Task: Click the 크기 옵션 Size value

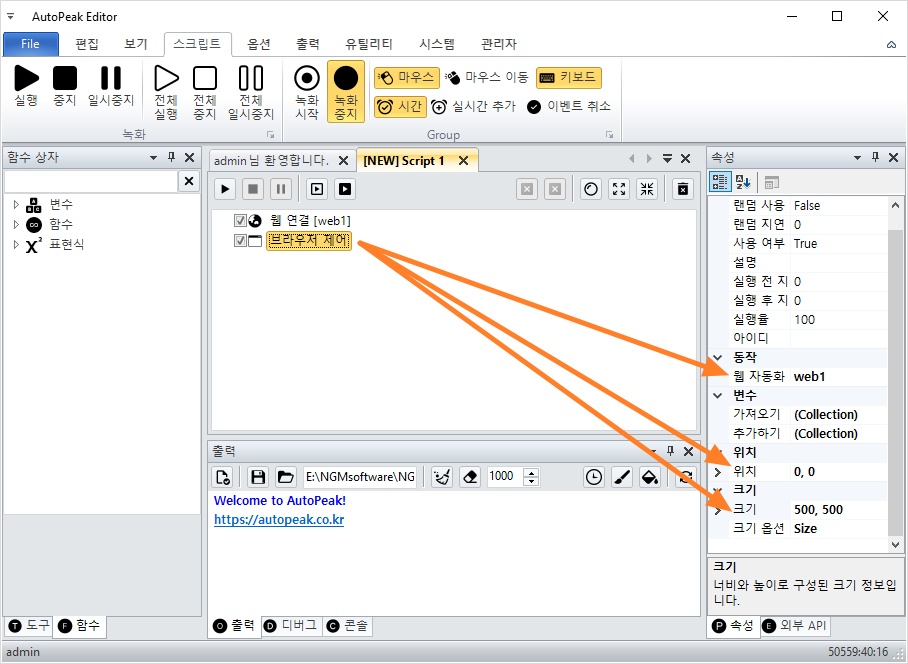Action: [839, 529]
